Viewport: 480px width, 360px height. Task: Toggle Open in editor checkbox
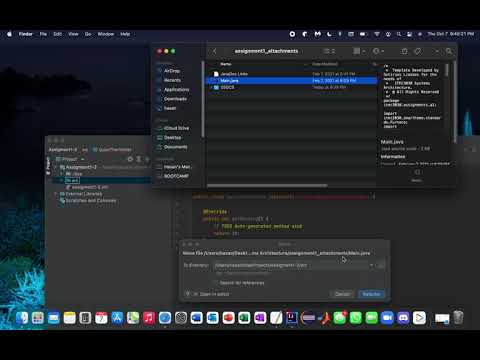pyautogui.click(x=196, y=294)
